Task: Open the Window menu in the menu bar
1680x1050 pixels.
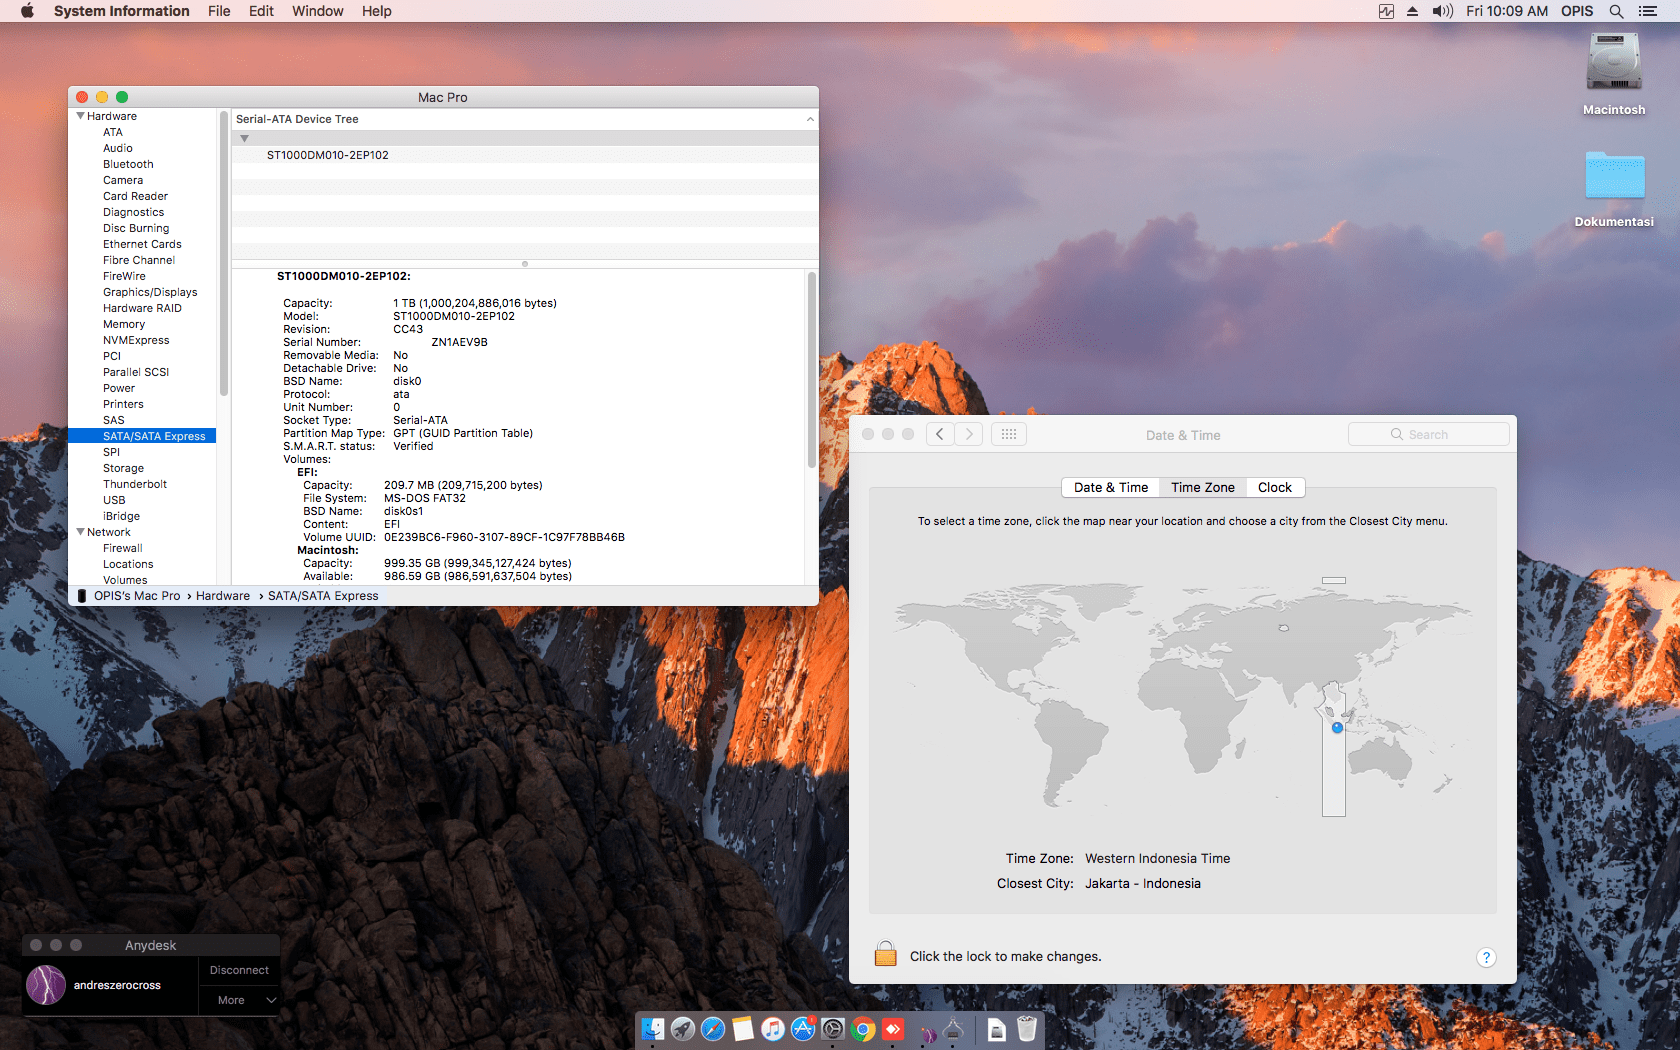Action: pos(317,11)
